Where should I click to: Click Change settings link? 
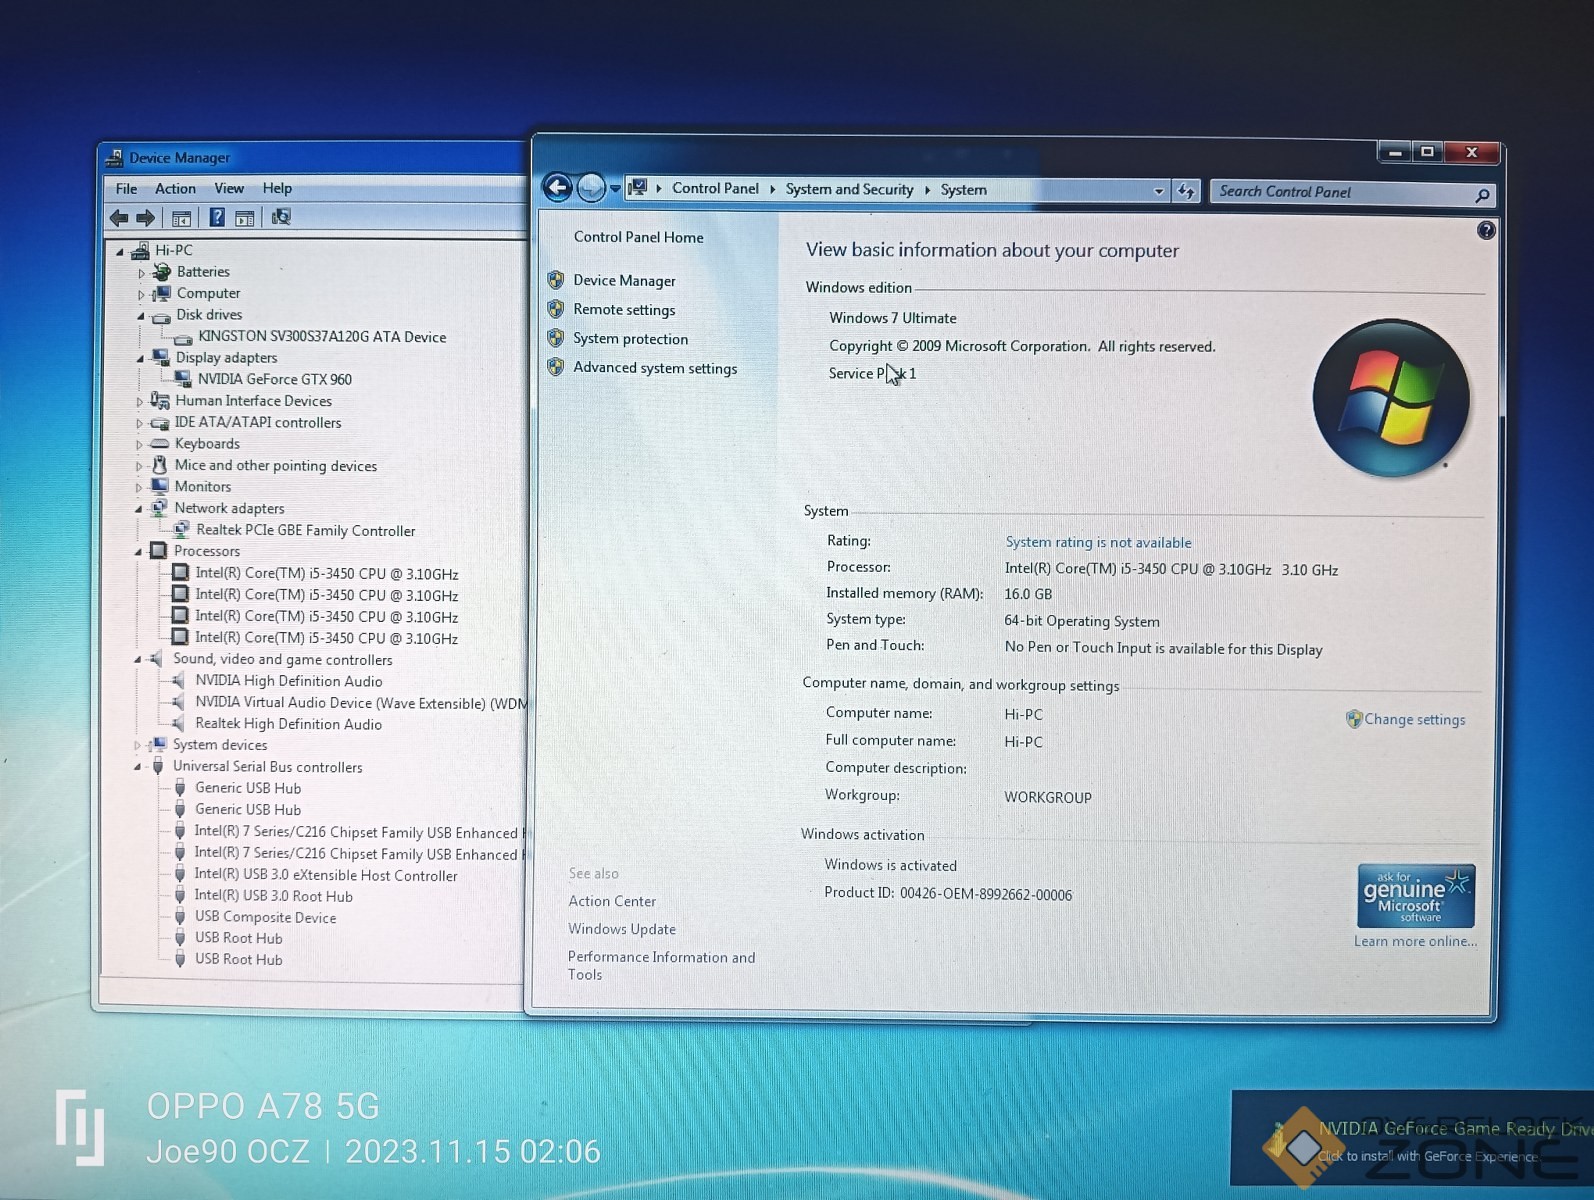pos(1414,719)
